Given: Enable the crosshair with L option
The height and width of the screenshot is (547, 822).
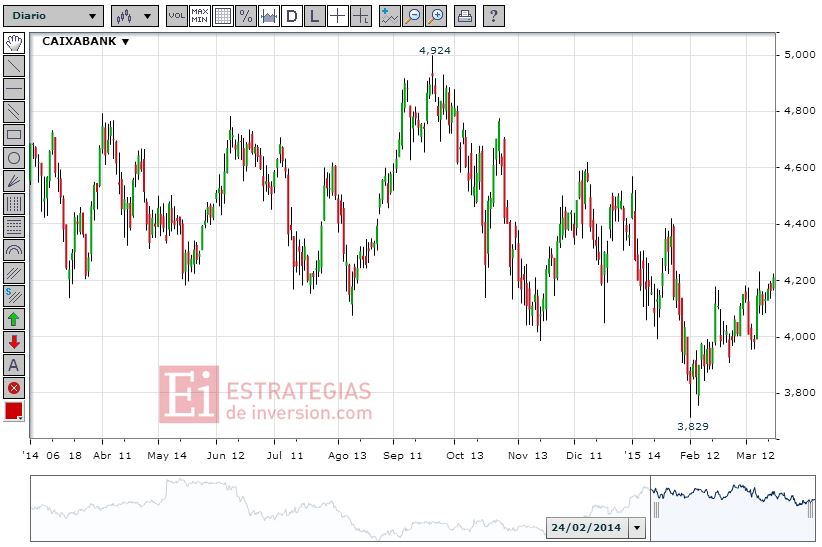Looking at the screenshot, I should click(x=361, y=16).
